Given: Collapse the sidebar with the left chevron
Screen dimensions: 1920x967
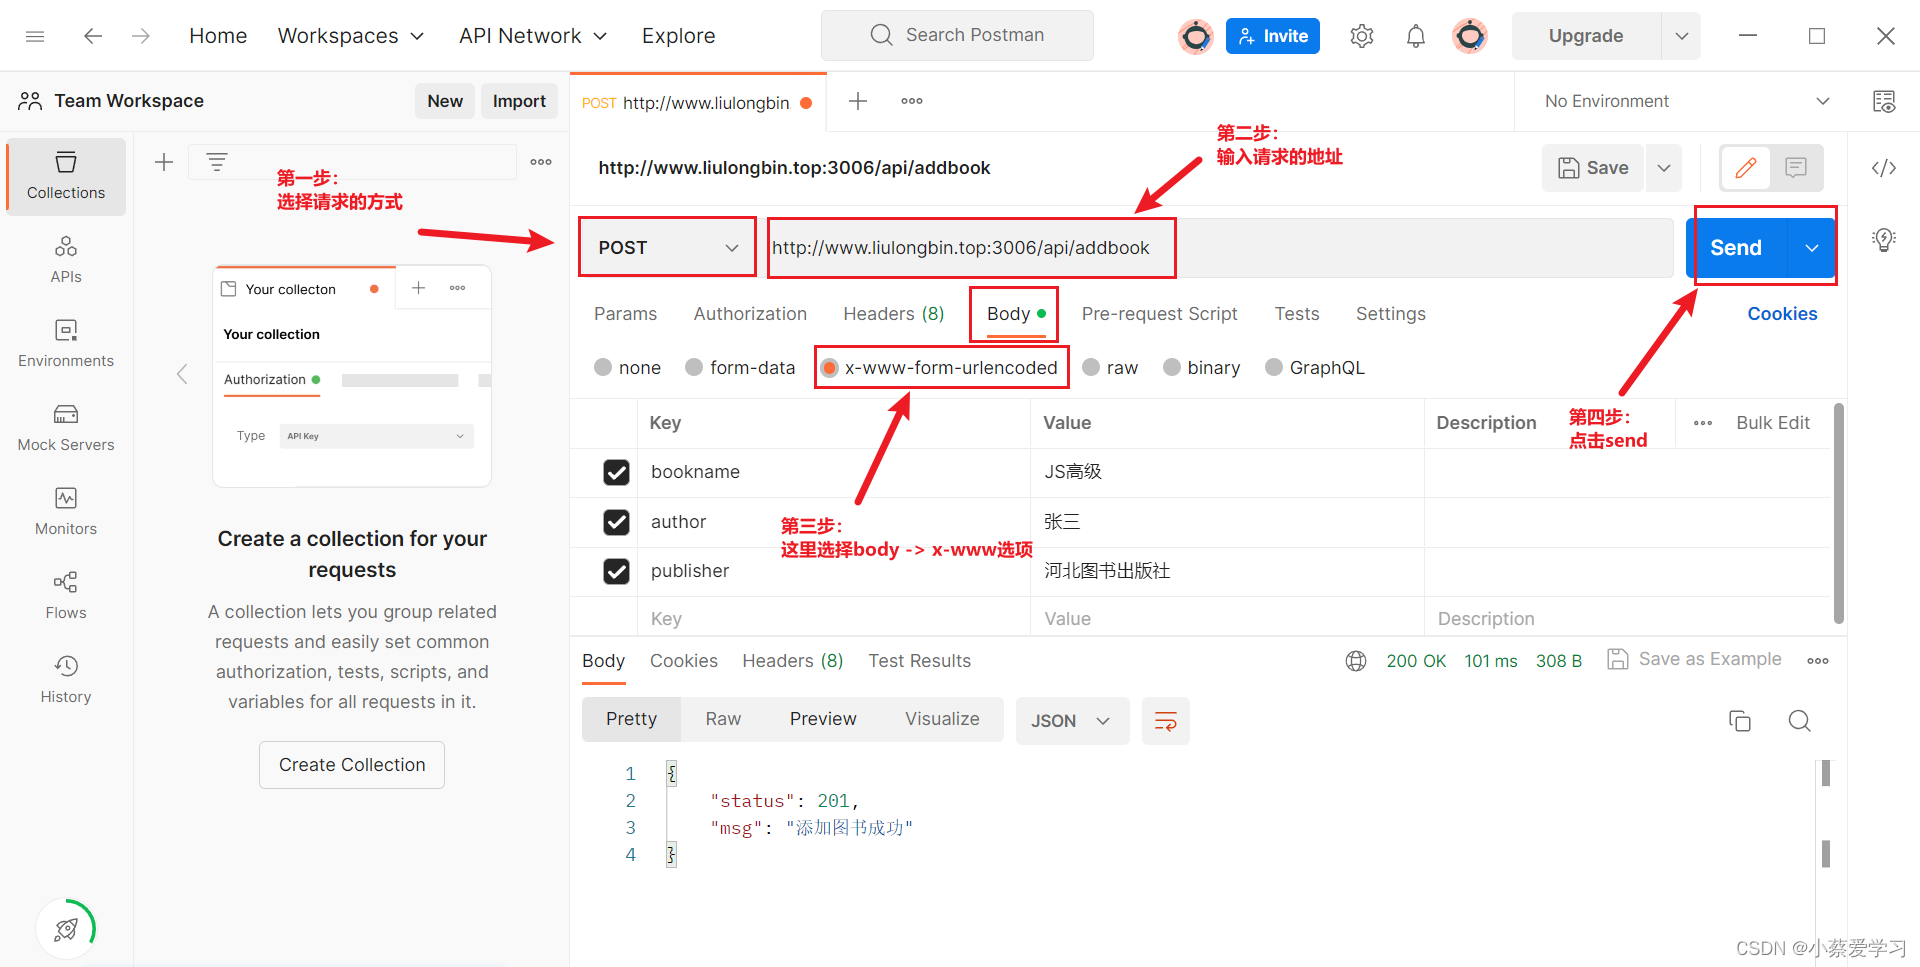Looking at the screenshot, I should tap(182, 374).
